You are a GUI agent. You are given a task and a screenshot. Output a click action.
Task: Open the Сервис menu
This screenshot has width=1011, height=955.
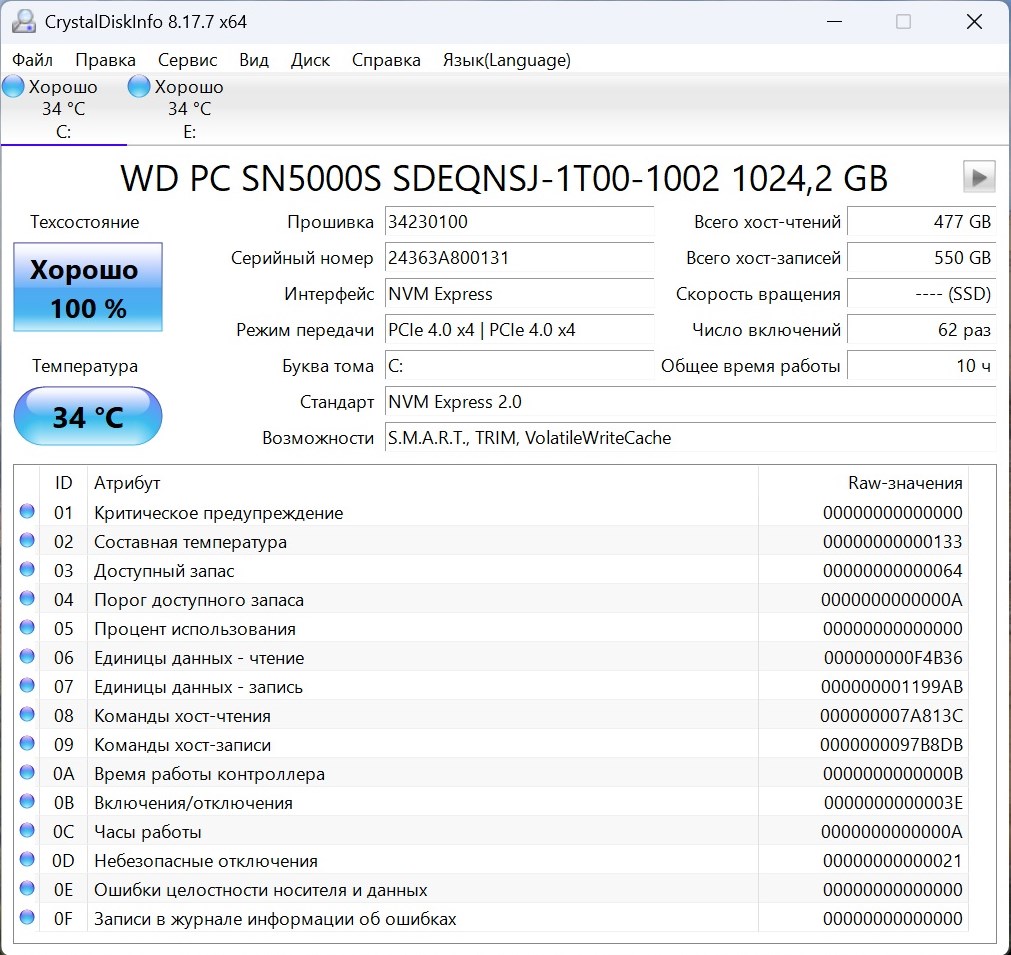pyautogui.click(x=188, y=60)
